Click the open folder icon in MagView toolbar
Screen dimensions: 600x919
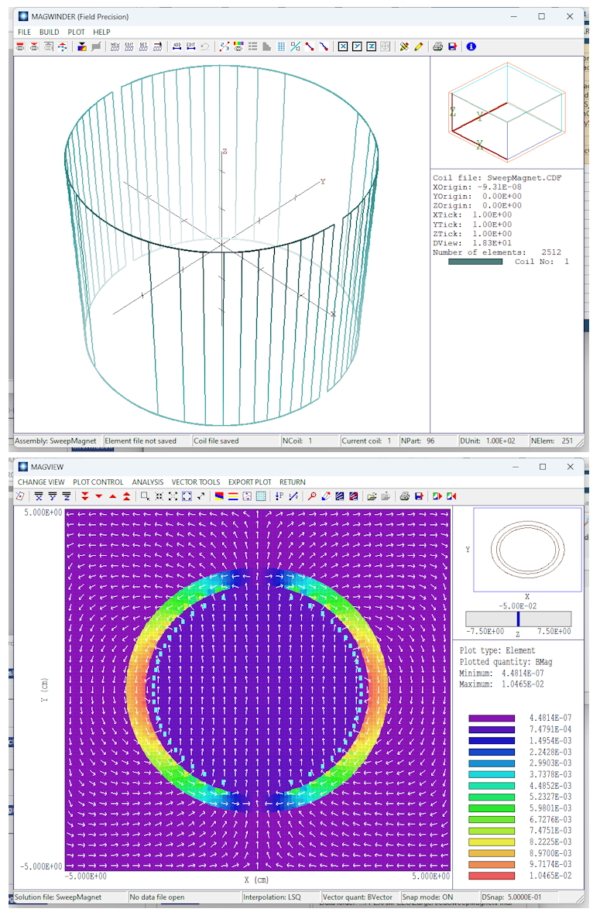pyautogui.click(x=370, y=495)
